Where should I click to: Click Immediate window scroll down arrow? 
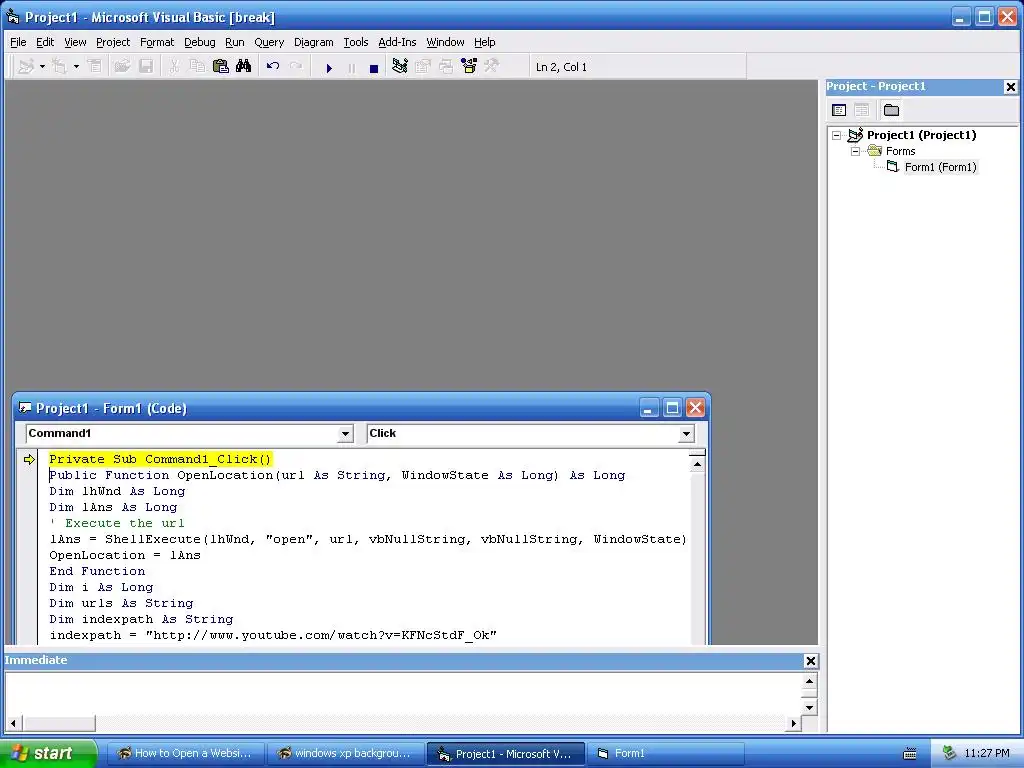tap(809, 707)
